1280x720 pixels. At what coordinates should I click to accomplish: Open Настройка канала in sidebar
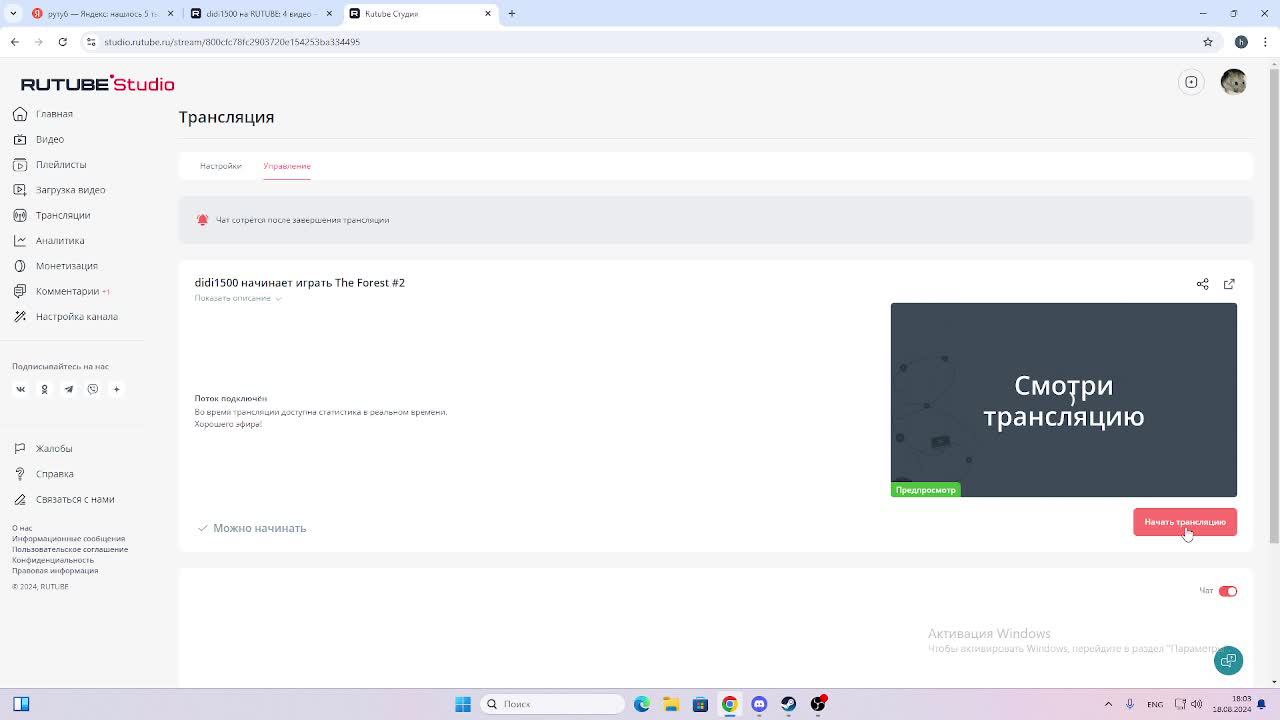point(76,316)
